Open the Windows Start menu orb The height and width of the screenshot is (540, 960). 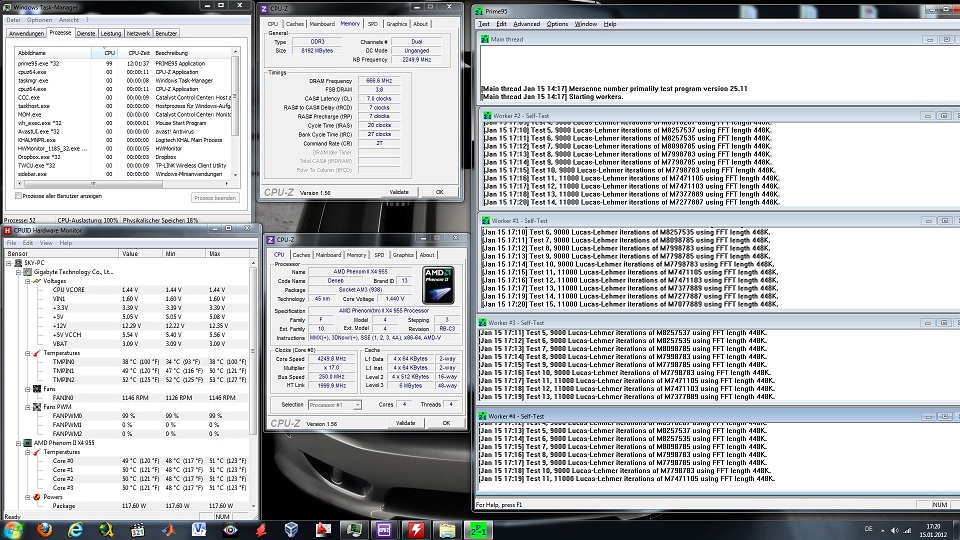point(13,530)
